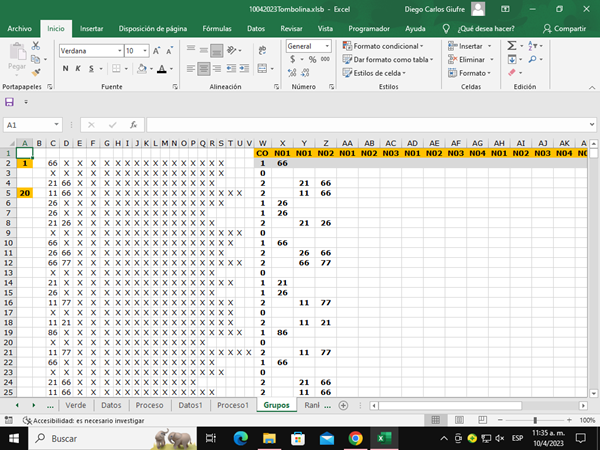Image resolution: width=600 pixels, height=450 pixels.
Task: Align text to middle icon
Action: pos(204,50)
